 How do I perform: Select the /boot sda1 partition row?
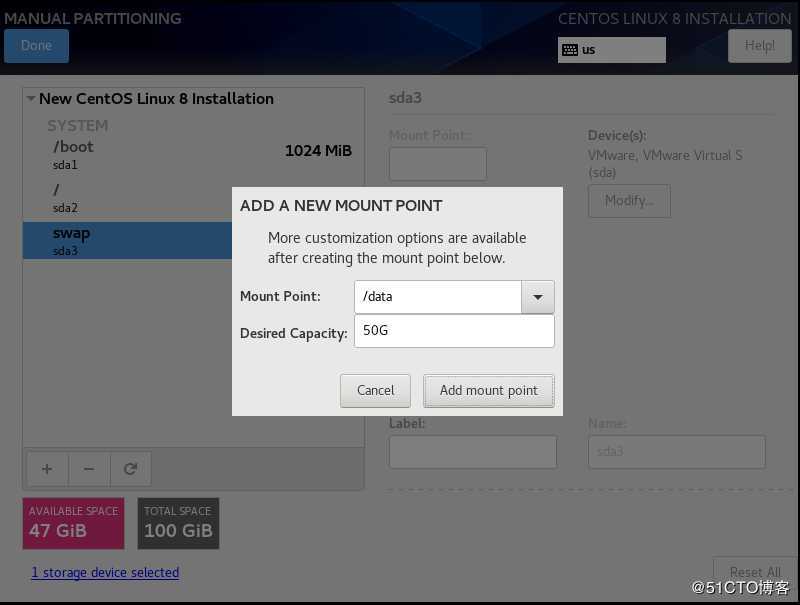pyautogui.click(x=193, y=155)
